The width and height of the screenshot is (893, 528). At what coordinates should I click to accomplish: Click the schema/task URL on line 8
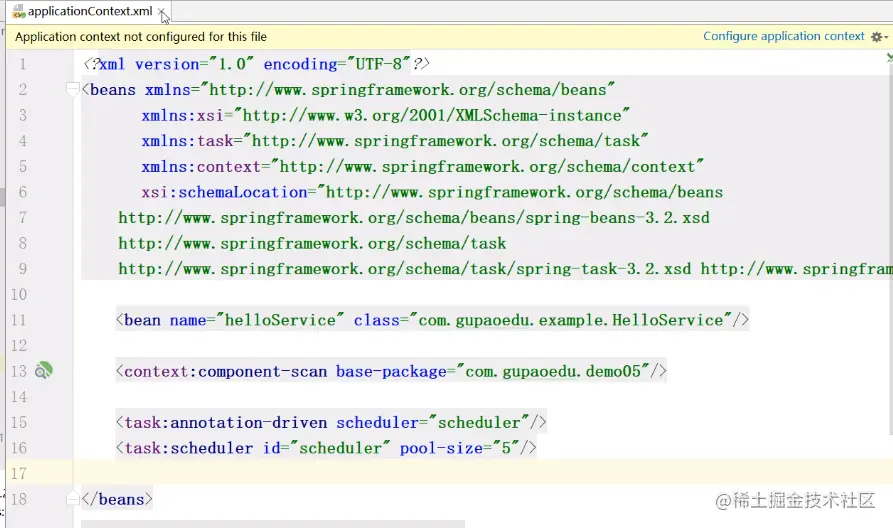(312, 243)
